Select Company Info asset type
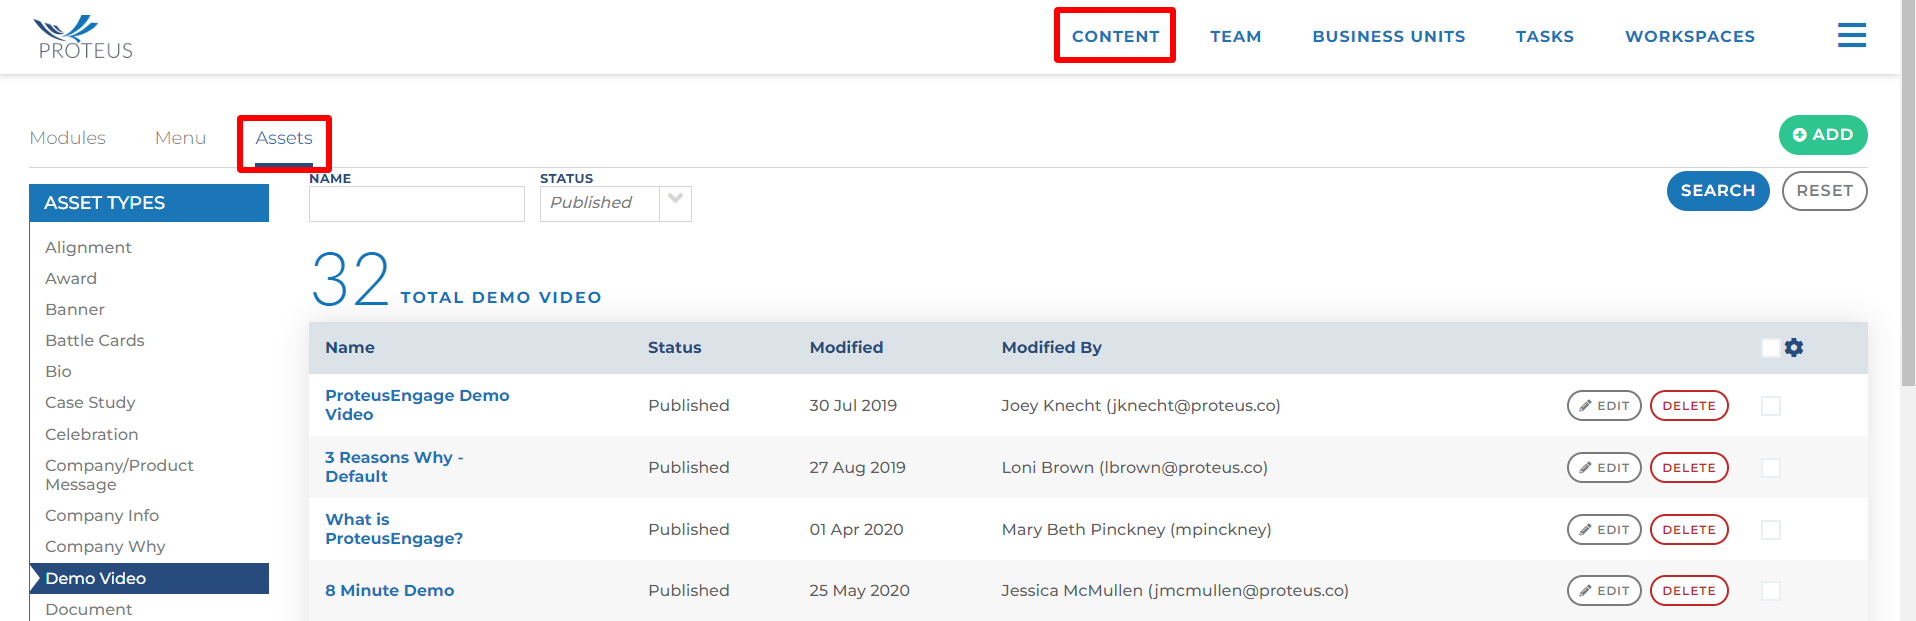Image resolution: width=1916 pixels, height=621 pixels. click(x=102, y=515)
